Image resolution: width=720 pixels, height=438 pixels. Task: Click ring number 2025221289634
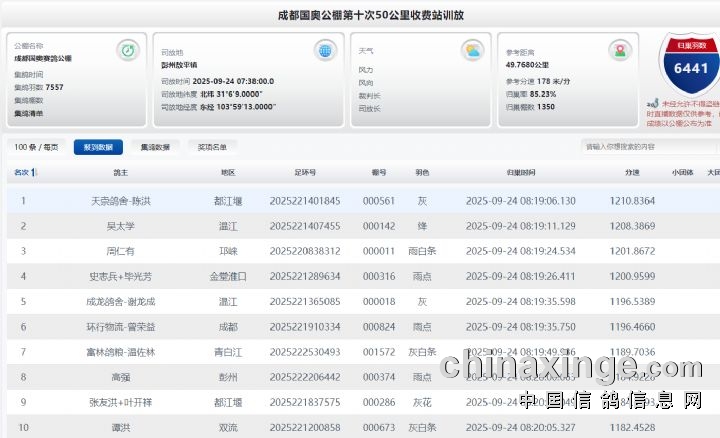(305, 276)
